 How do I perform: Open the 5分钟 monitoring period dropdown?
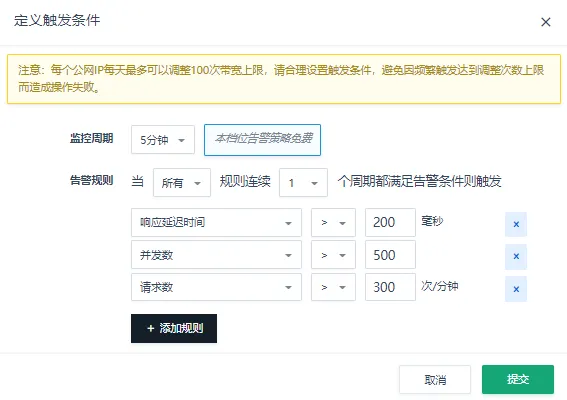(x=163, y=140)
